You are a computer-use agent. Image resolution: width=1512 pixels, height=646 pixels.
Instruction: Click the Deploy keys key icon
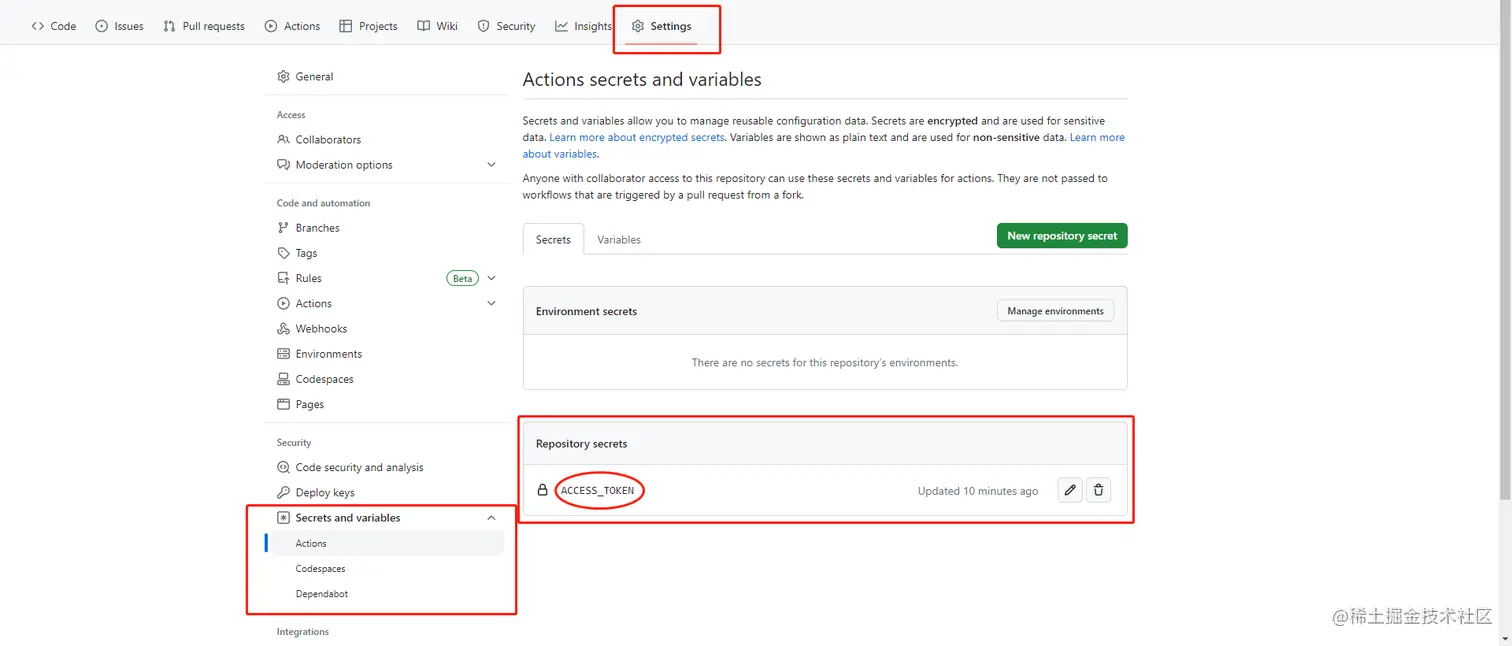tap(283, 492)
